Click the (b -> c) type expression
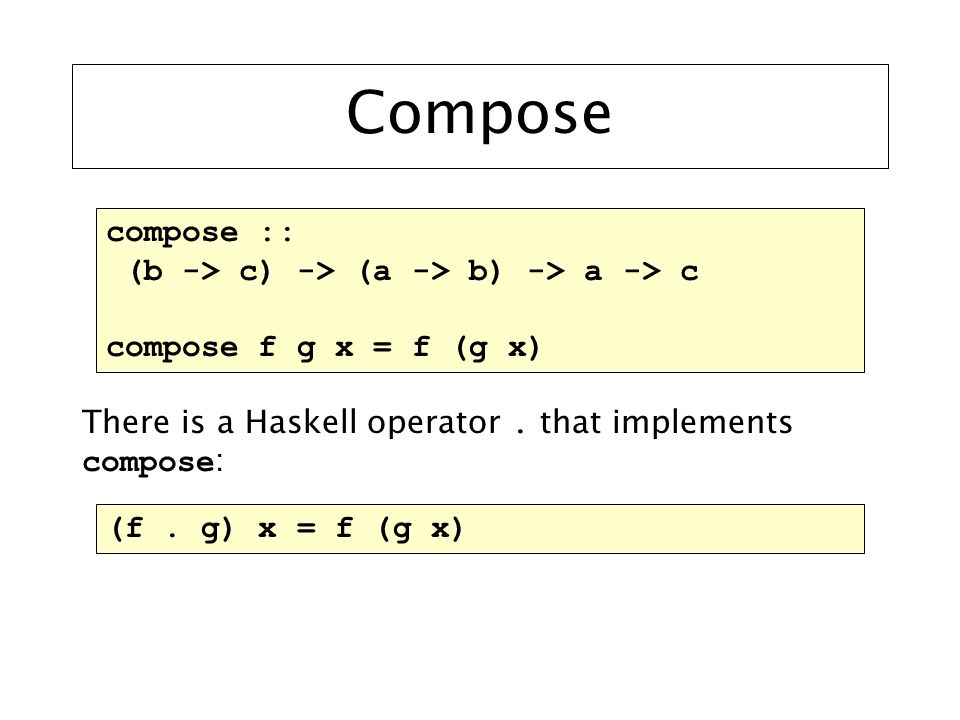The height and width of the screenshot is (720, 960). [x=201, y=271]
